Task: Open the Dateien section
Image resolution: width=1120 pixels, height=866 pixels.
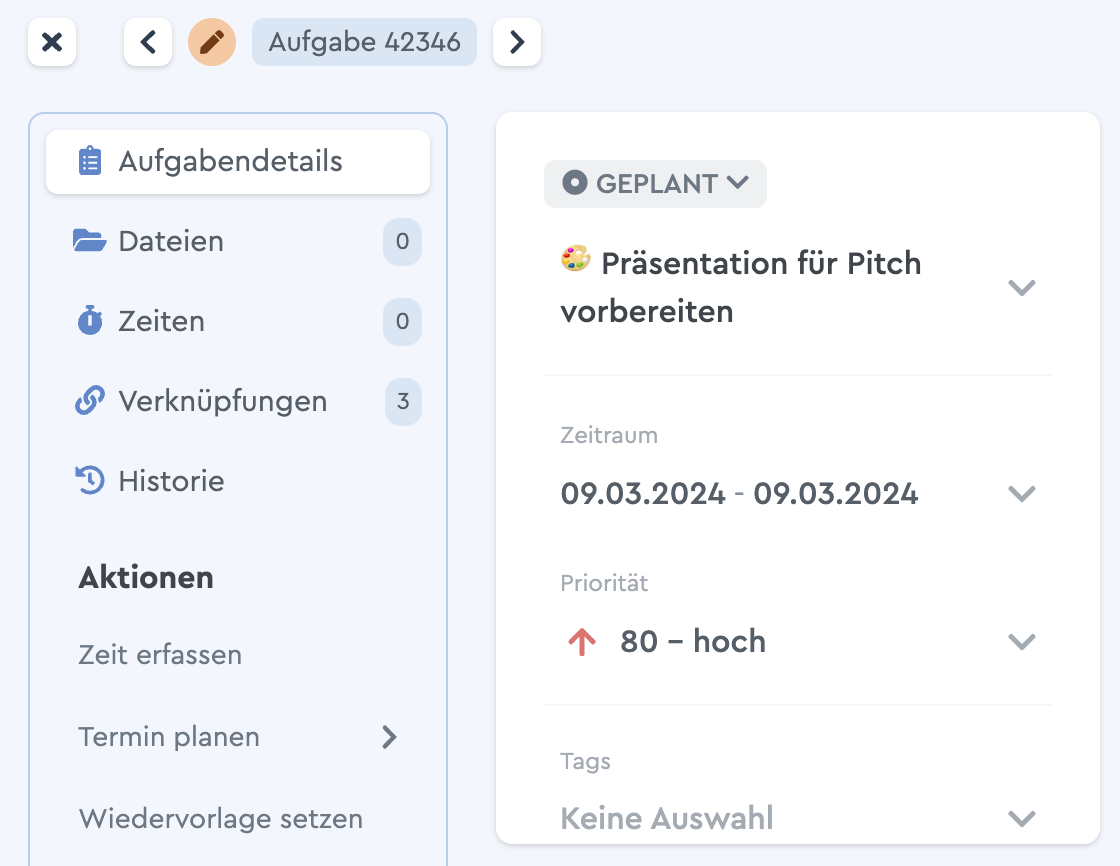Action: coord(238,242)
